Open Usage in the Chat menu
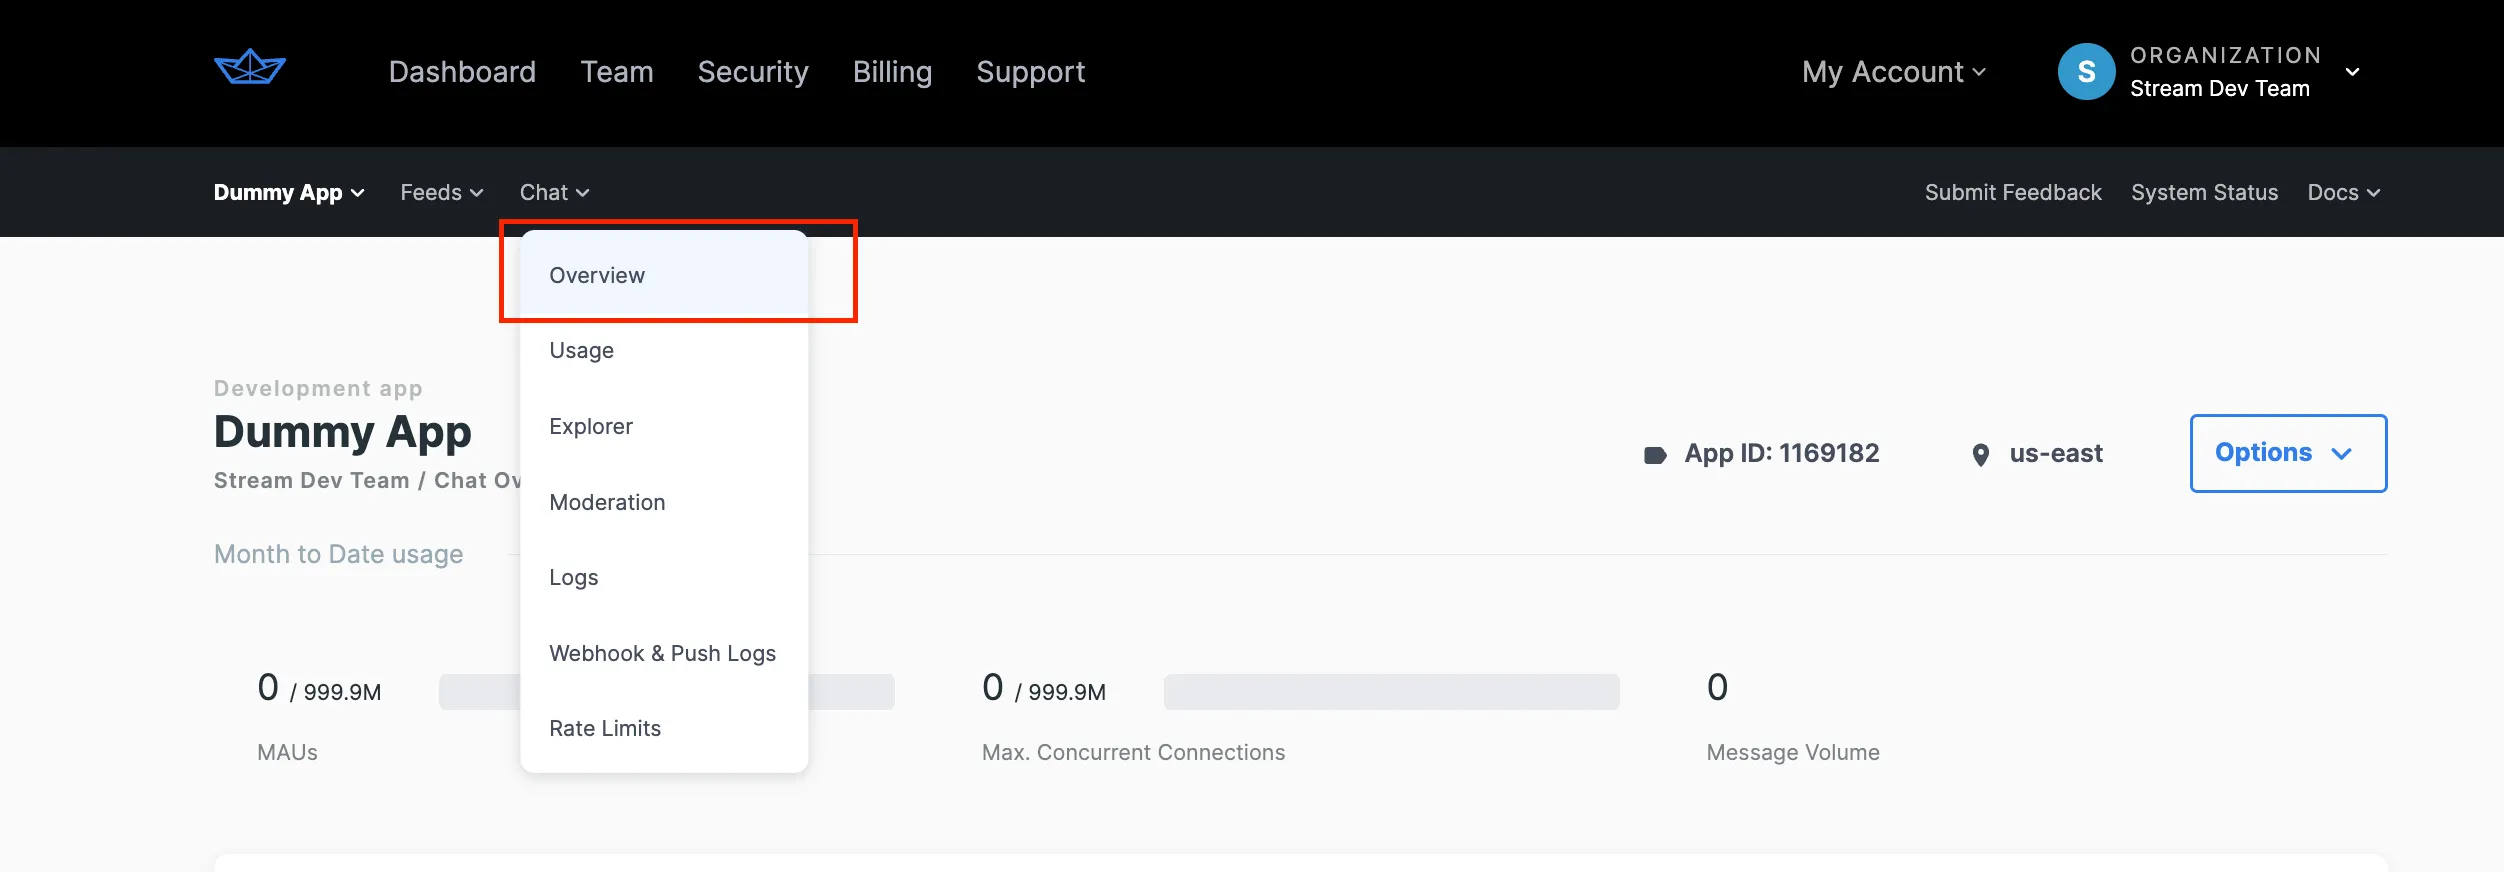Image resolution: width=2504 pixels, height=872 pixels. 581,350
